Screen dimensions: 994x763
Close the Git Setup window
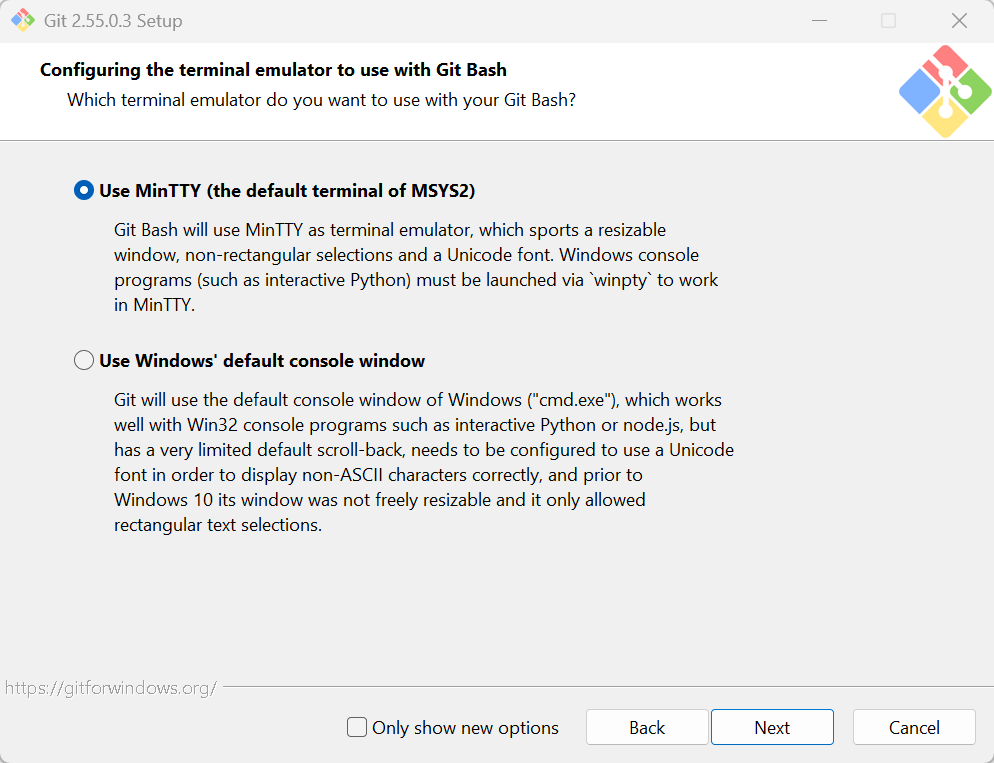coord(959,20)
